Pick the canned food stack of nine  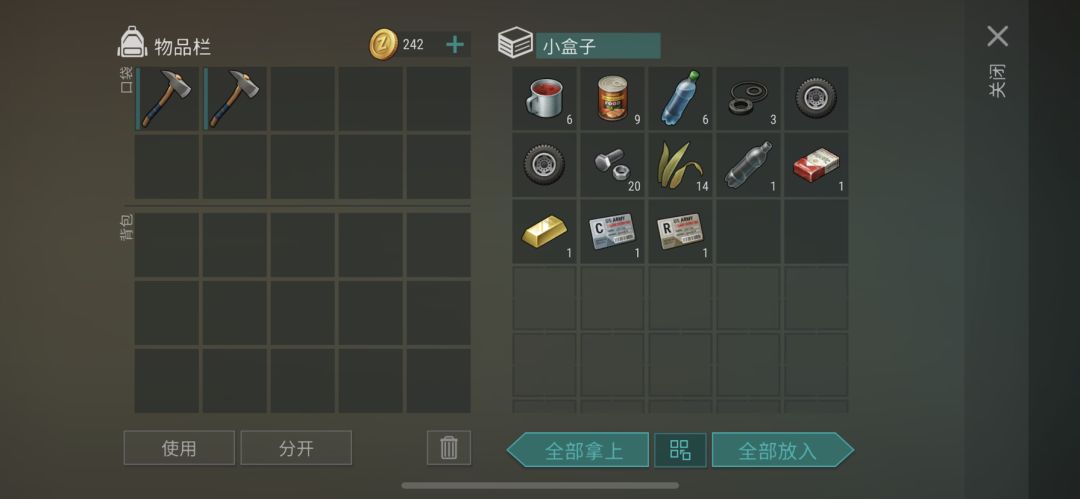pos(612,98)
